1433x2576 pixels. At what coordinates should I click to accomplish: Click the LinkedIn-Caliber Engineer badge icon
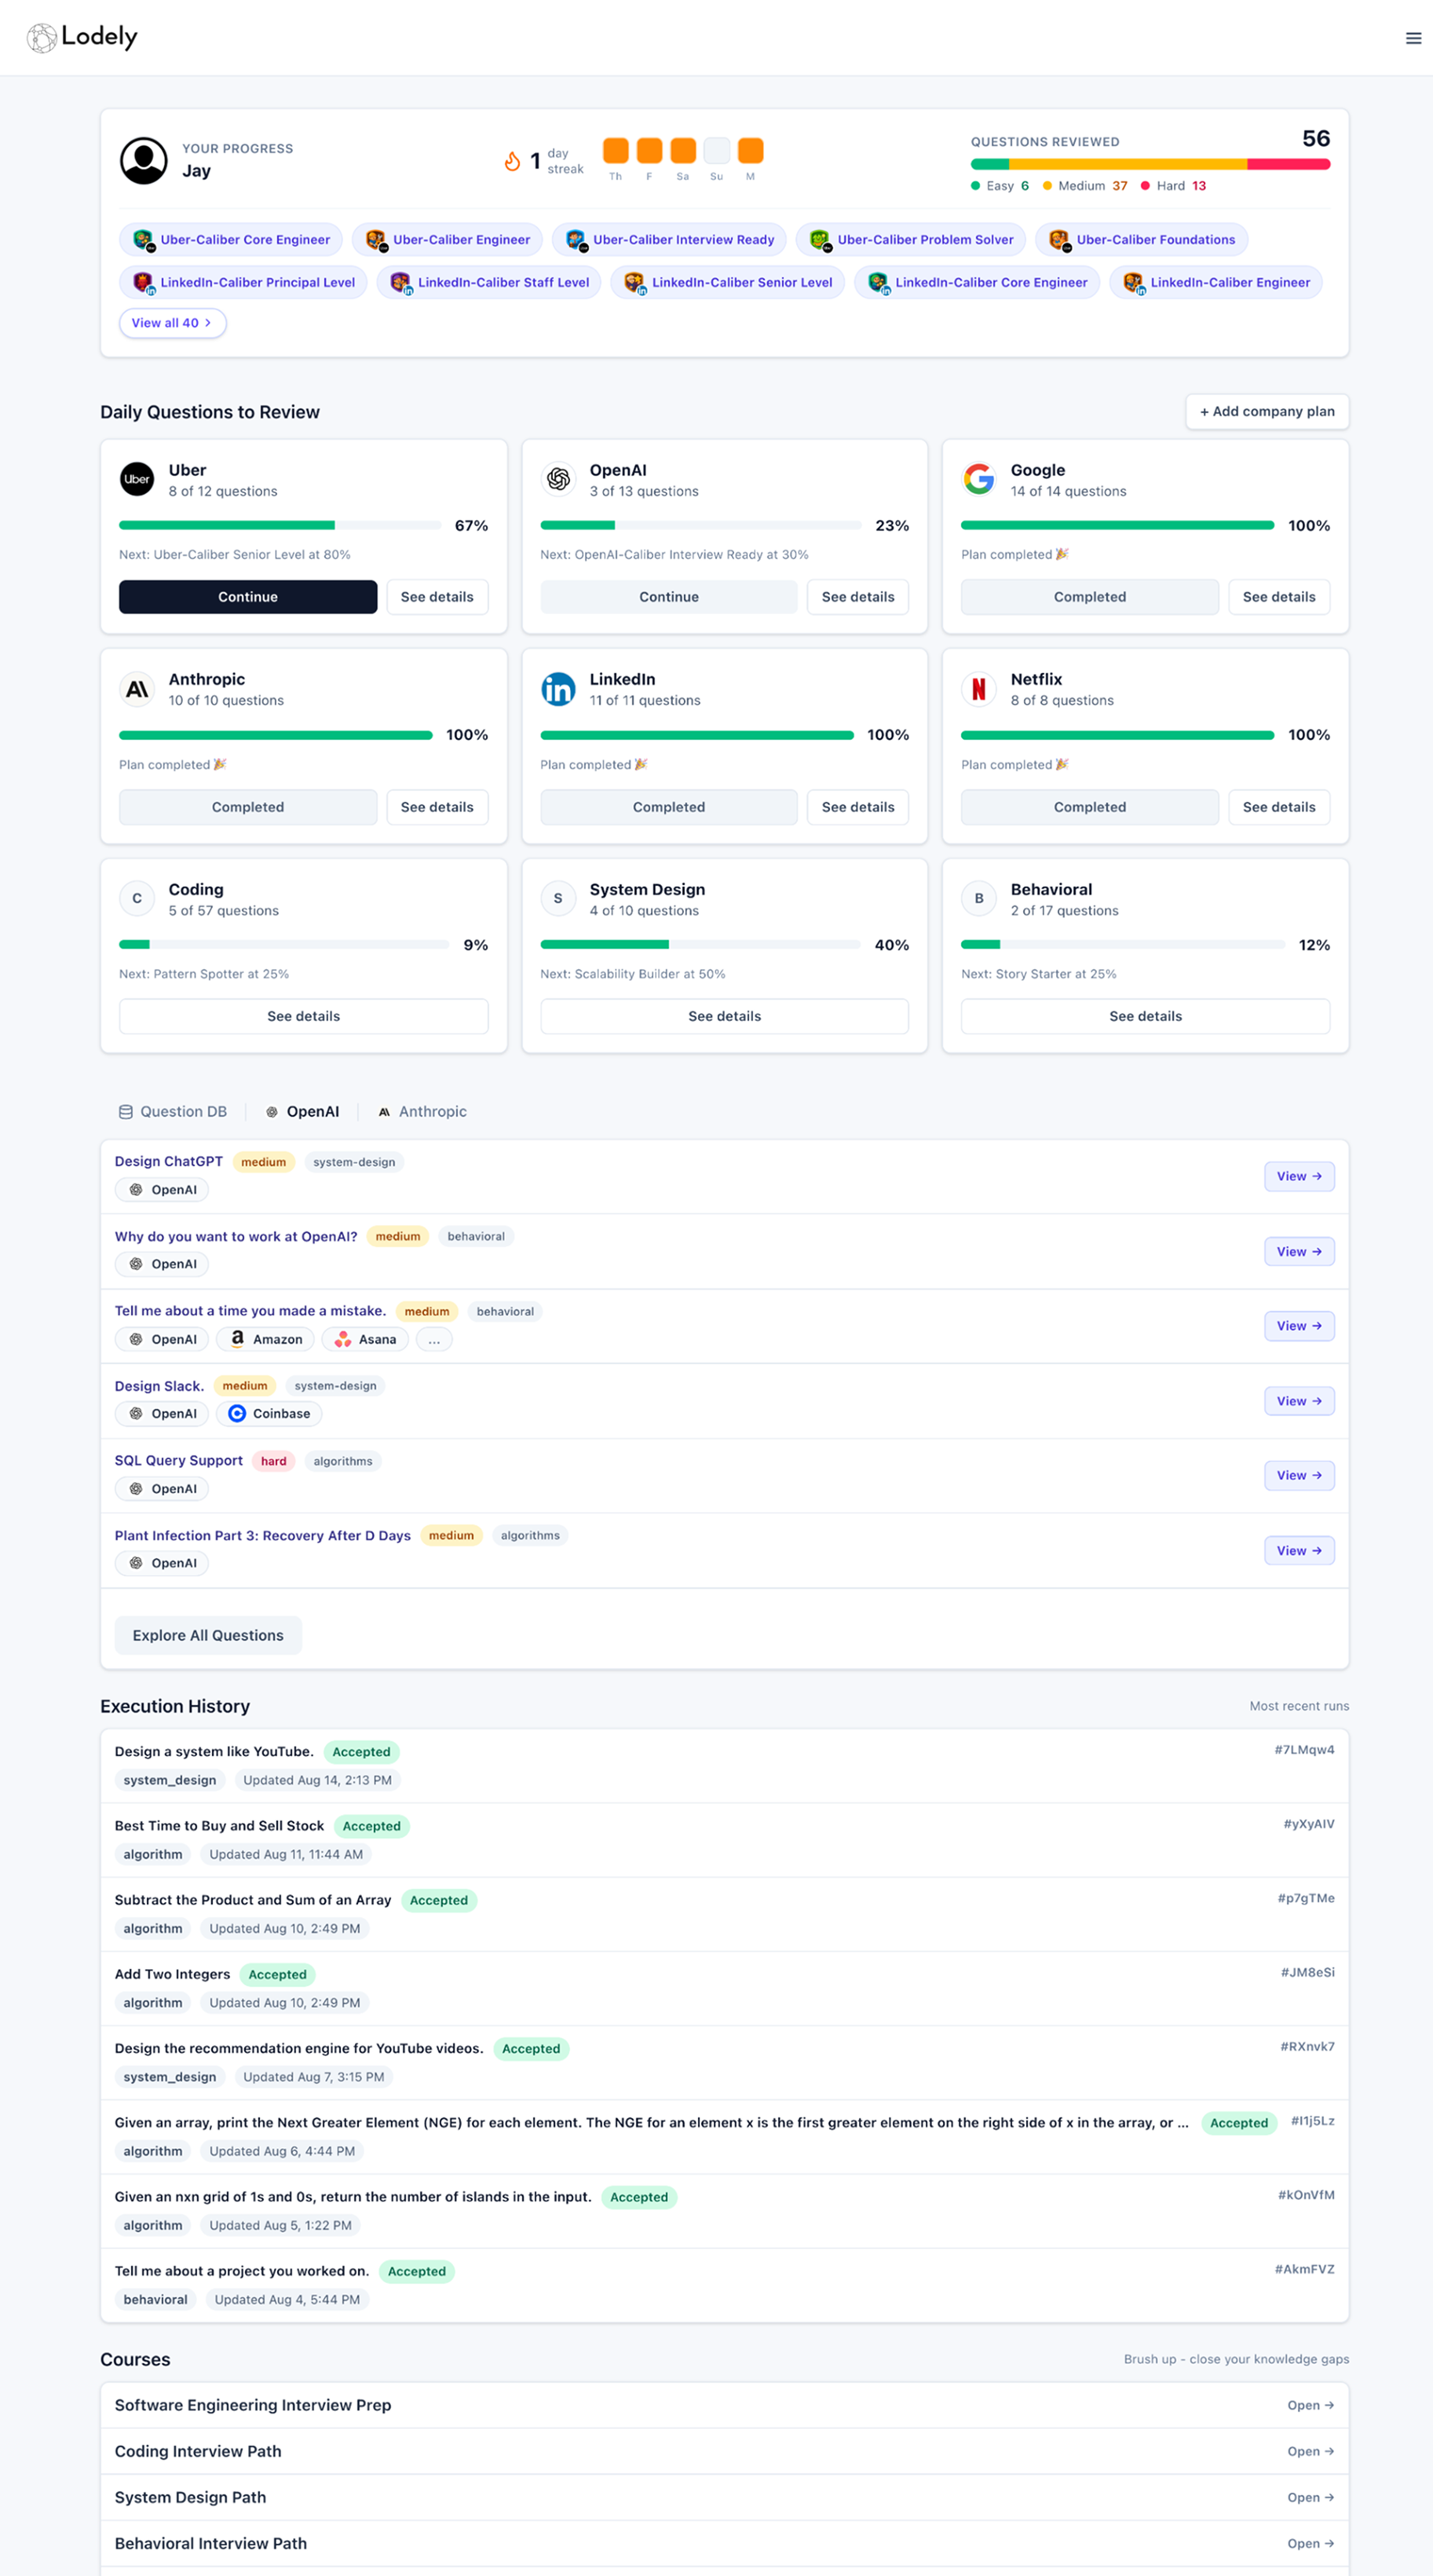1133,283
